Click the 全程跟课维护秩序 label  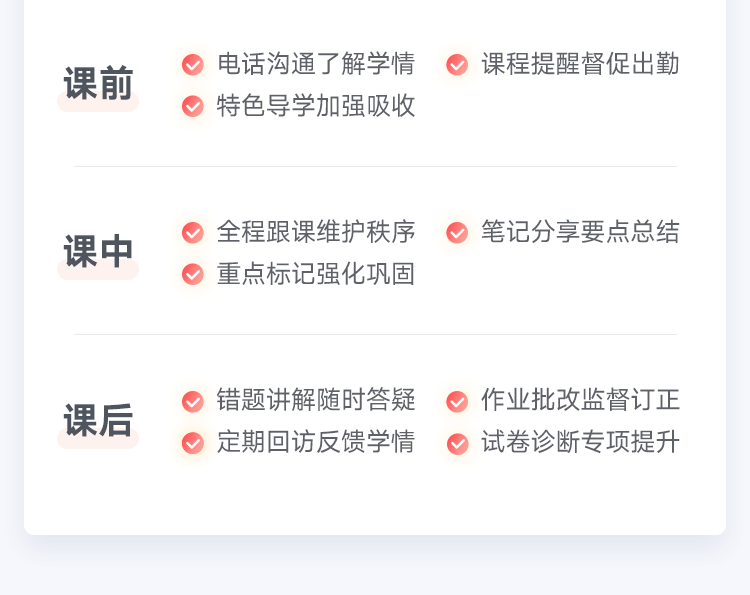point(316,232)
